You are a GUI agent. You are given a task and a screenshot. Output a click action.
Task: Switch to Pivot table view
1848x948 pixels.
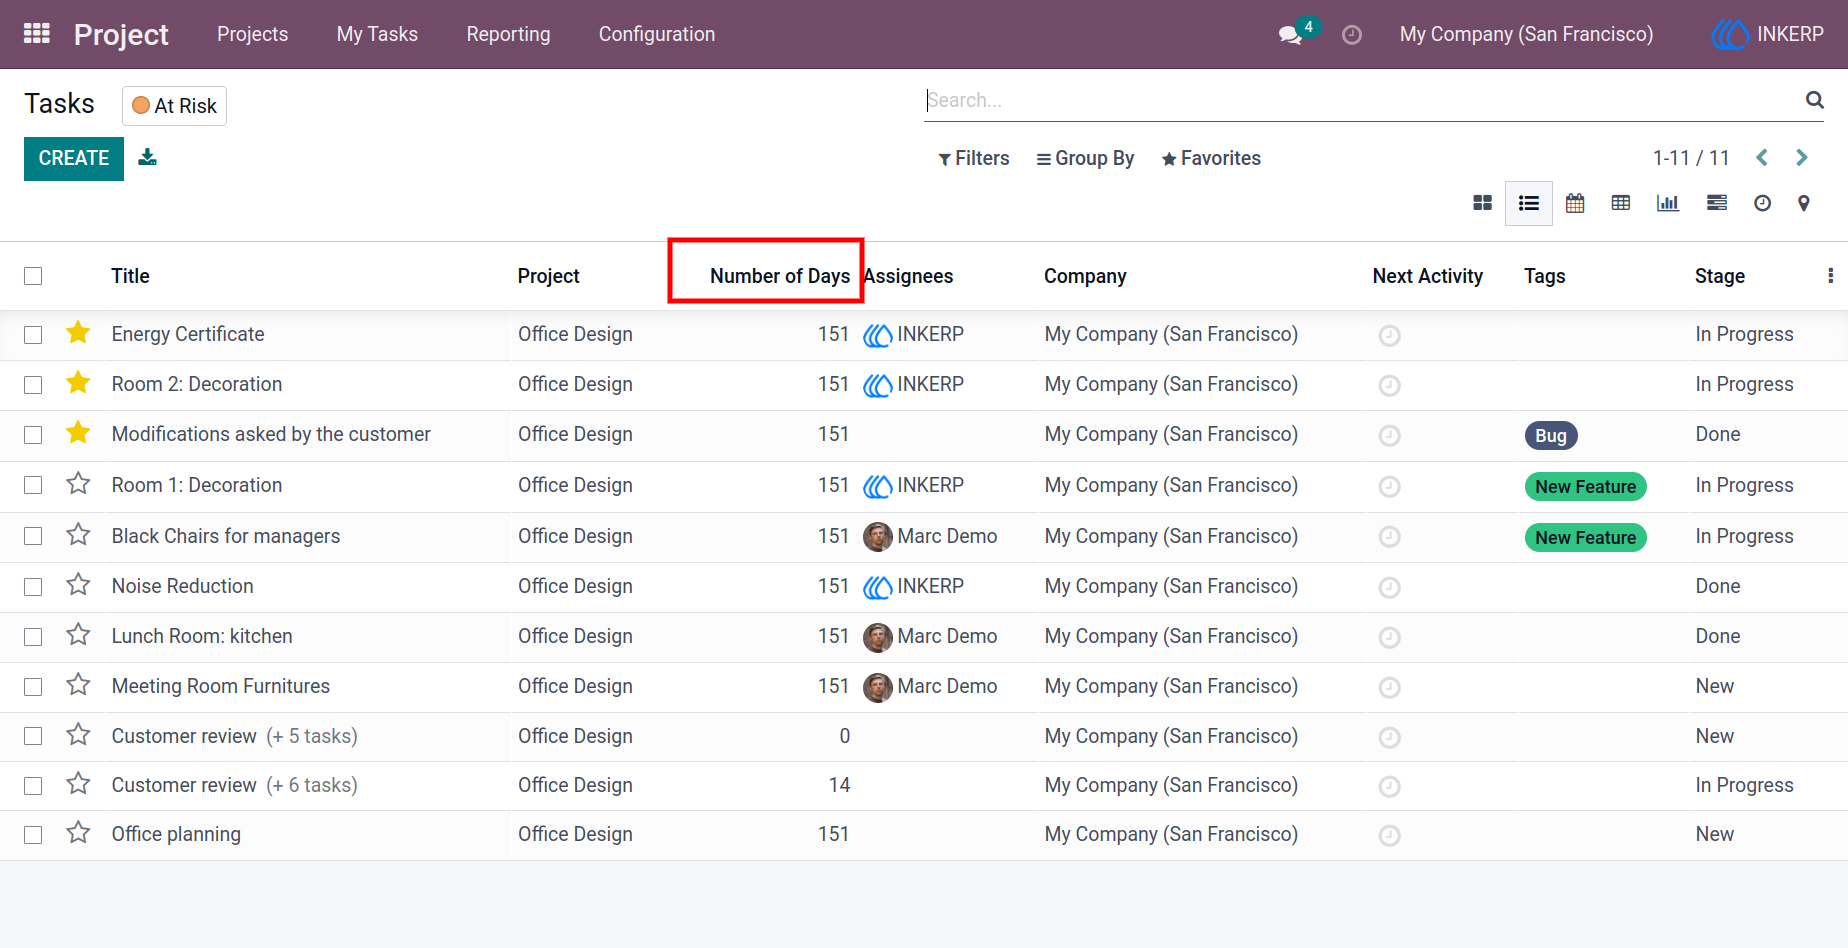click(x=1621, y=203)
